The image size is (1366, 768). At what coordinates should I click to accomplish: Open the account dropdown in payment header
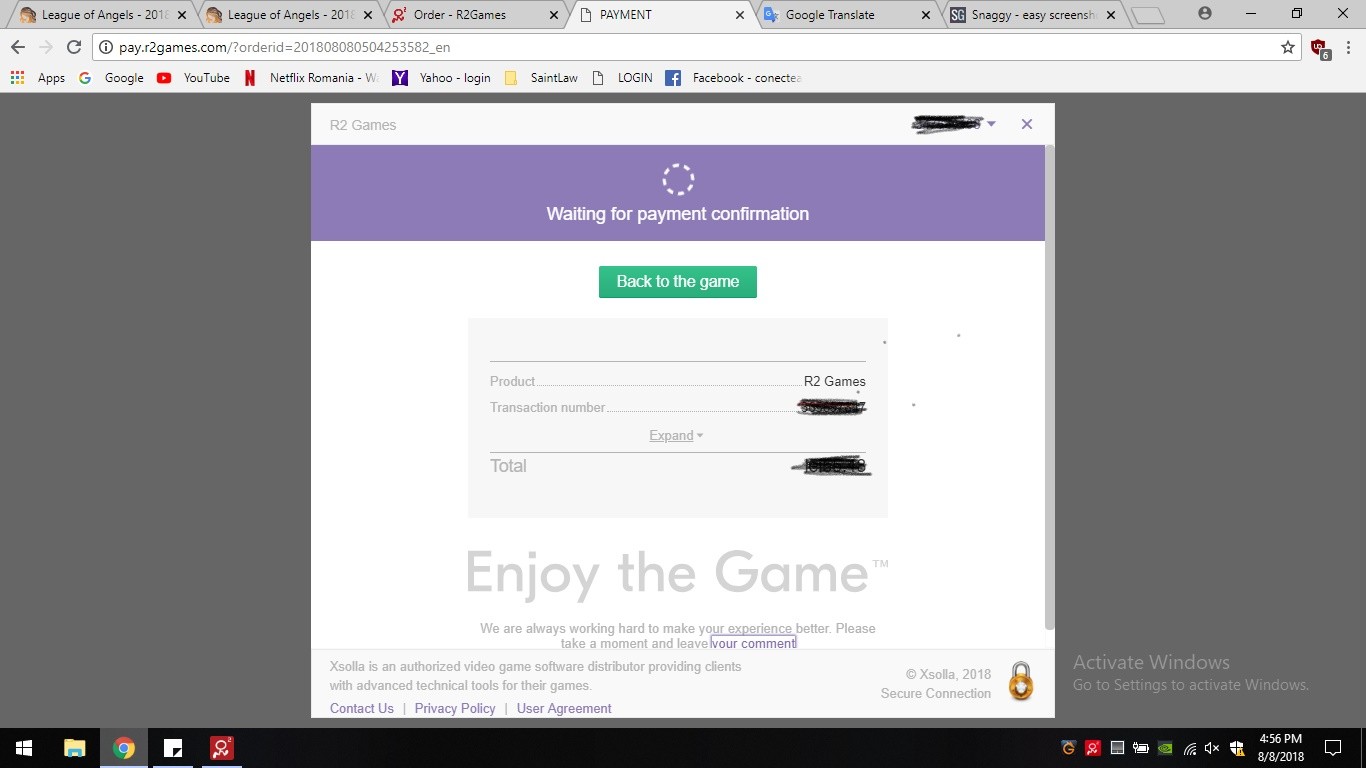pos(990,124)
